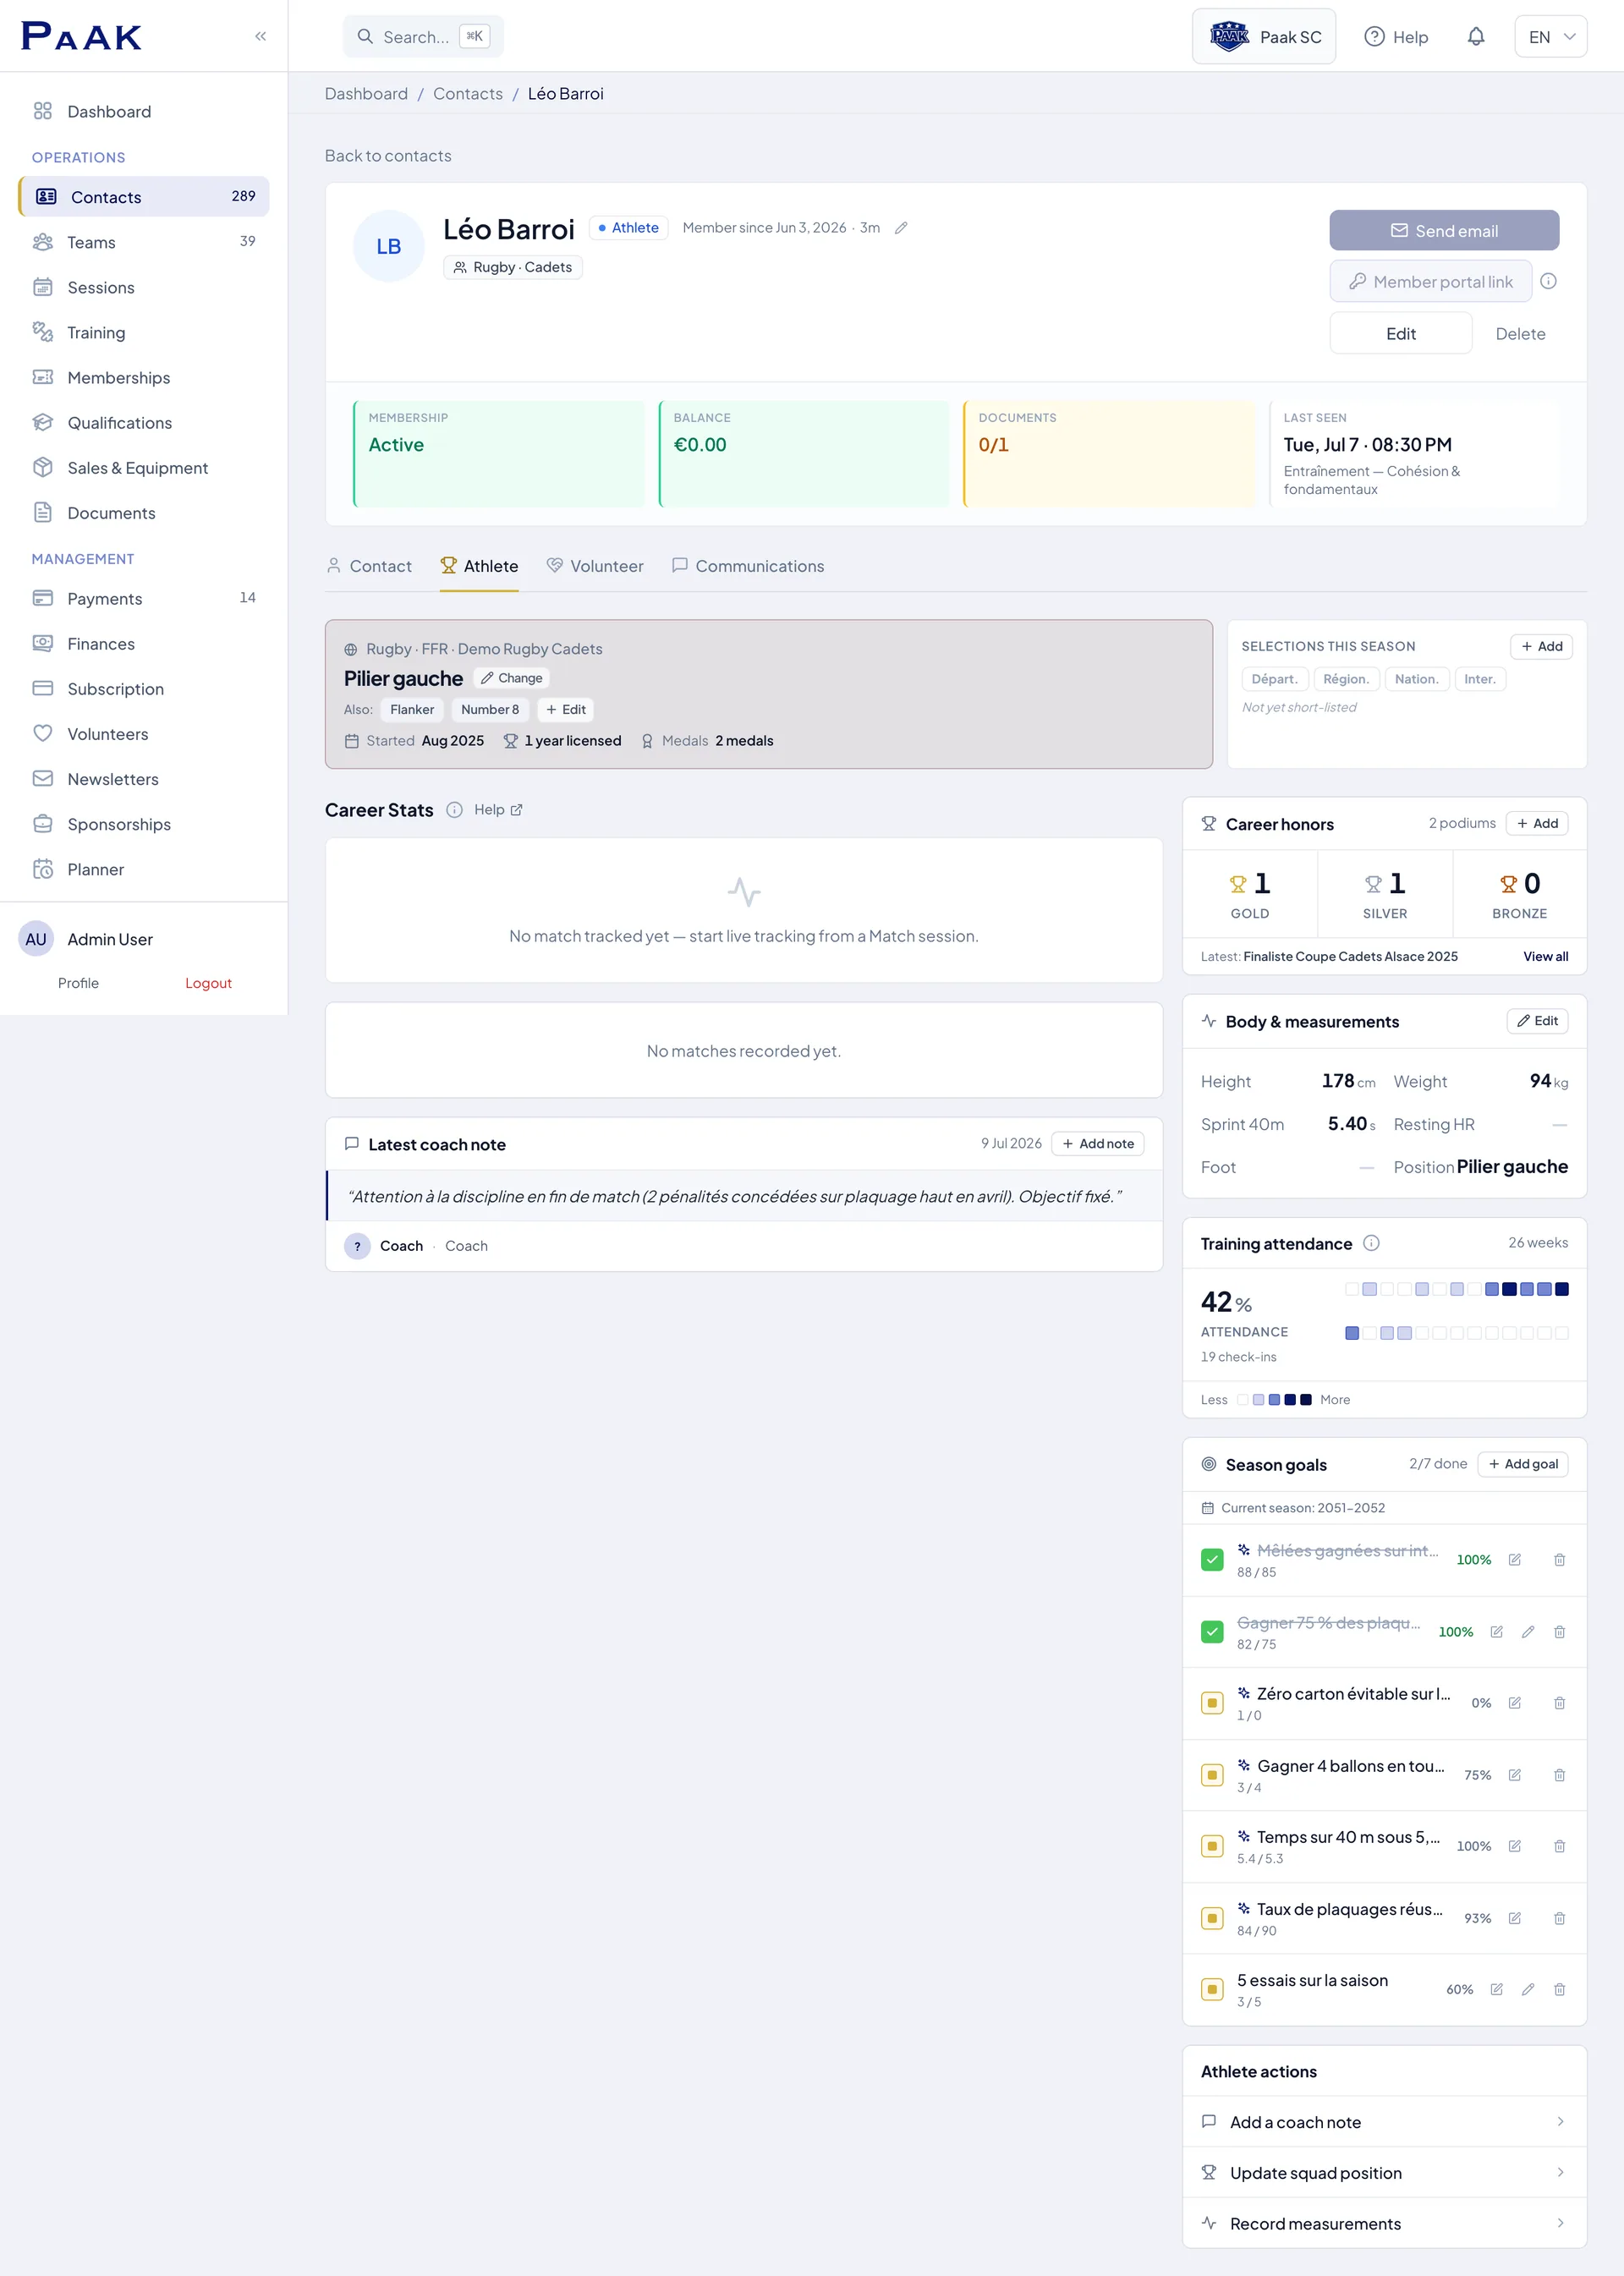Viewport: 1624px width, 2276px height.
Task: Expand 'Update squad position' action
Action: (1384, 2173)
